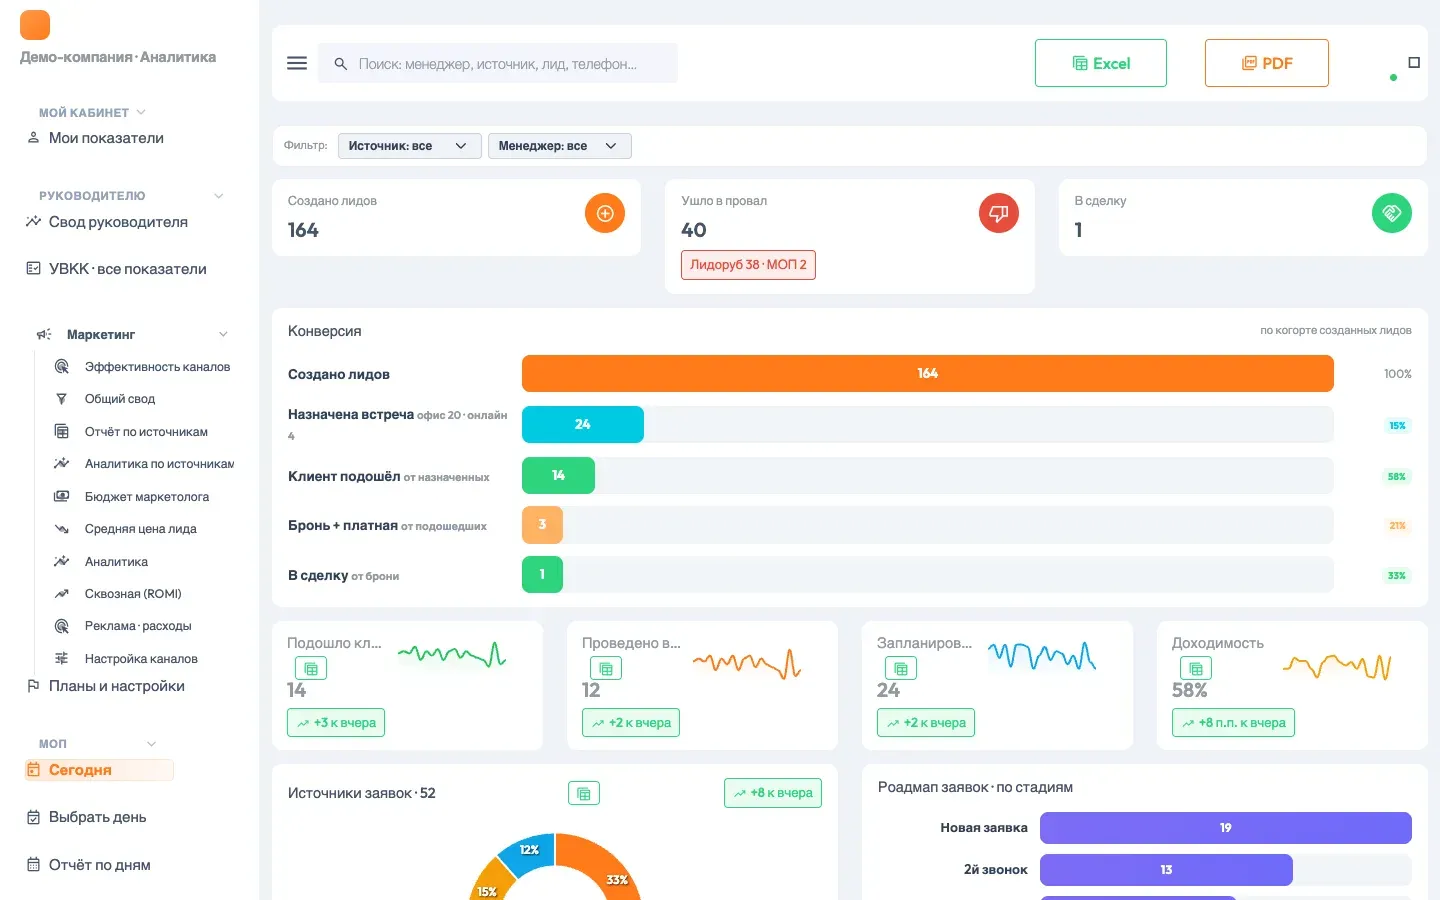Open Выбрать день
This screenshot has width=1440, height=900.
click(x=87, y=817)
